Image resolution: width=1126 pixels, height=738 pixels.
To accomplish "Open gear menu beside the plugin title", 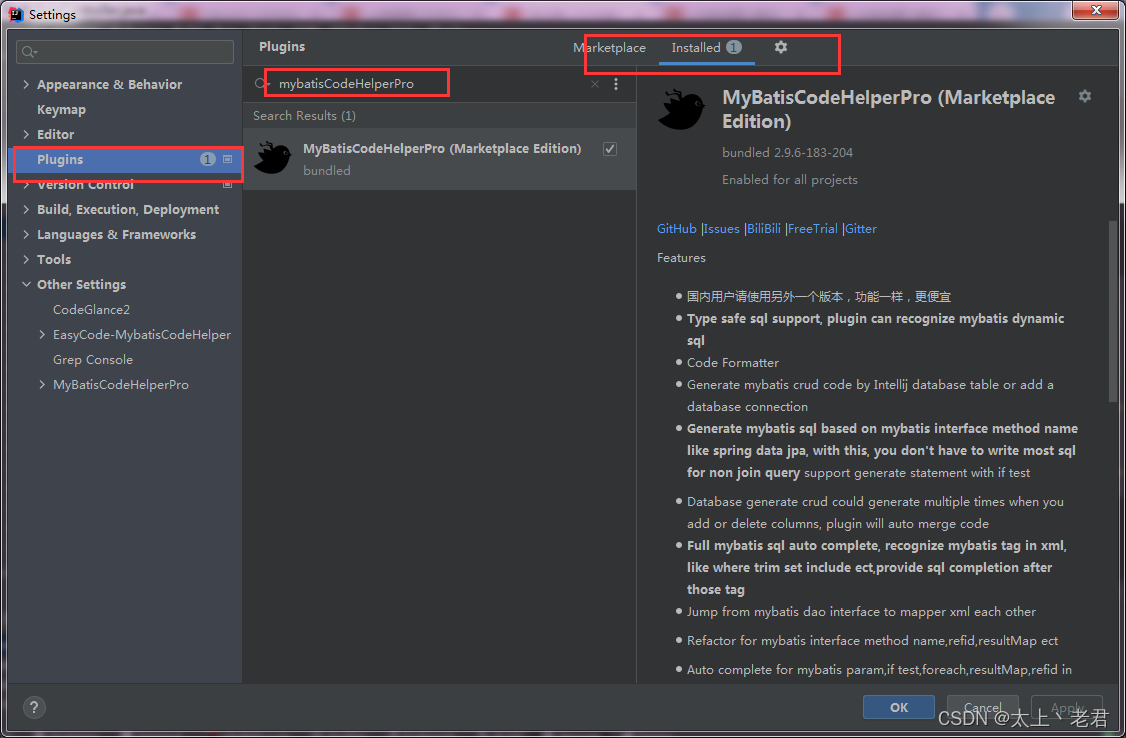I will click(1084, 96).
